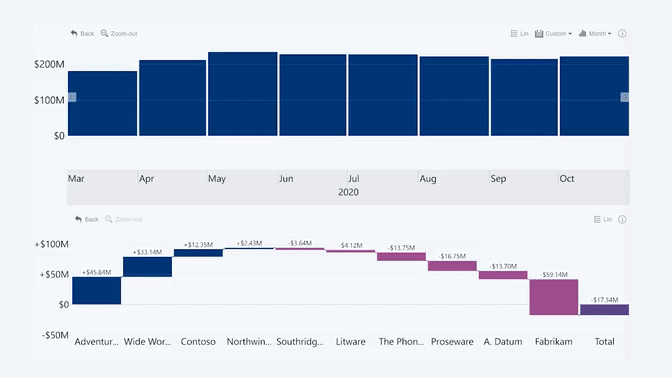The image size is (672, 378).
Task: Open the Month display unit dropdown
Action: point(595,33)
